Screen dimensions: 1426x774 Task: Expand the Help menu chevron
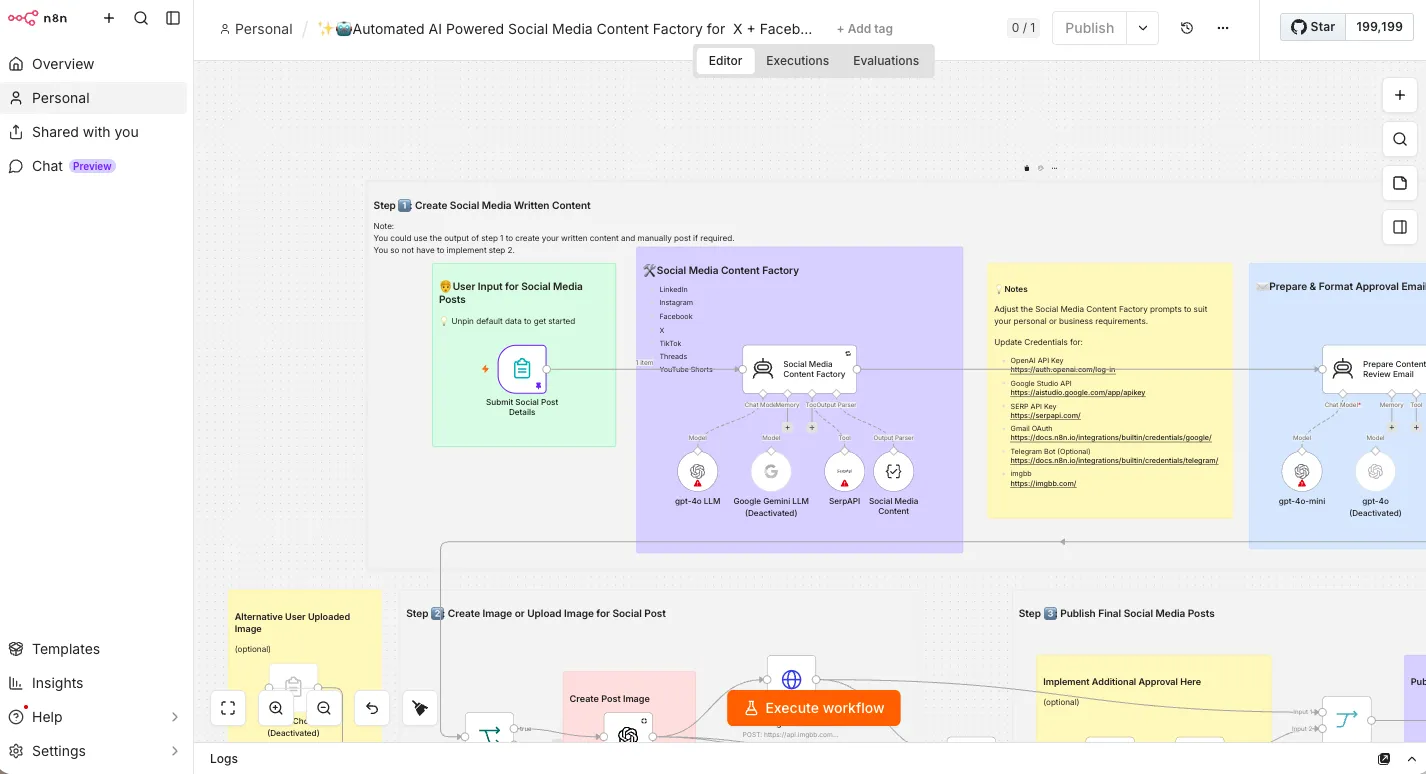coord(175,717)
